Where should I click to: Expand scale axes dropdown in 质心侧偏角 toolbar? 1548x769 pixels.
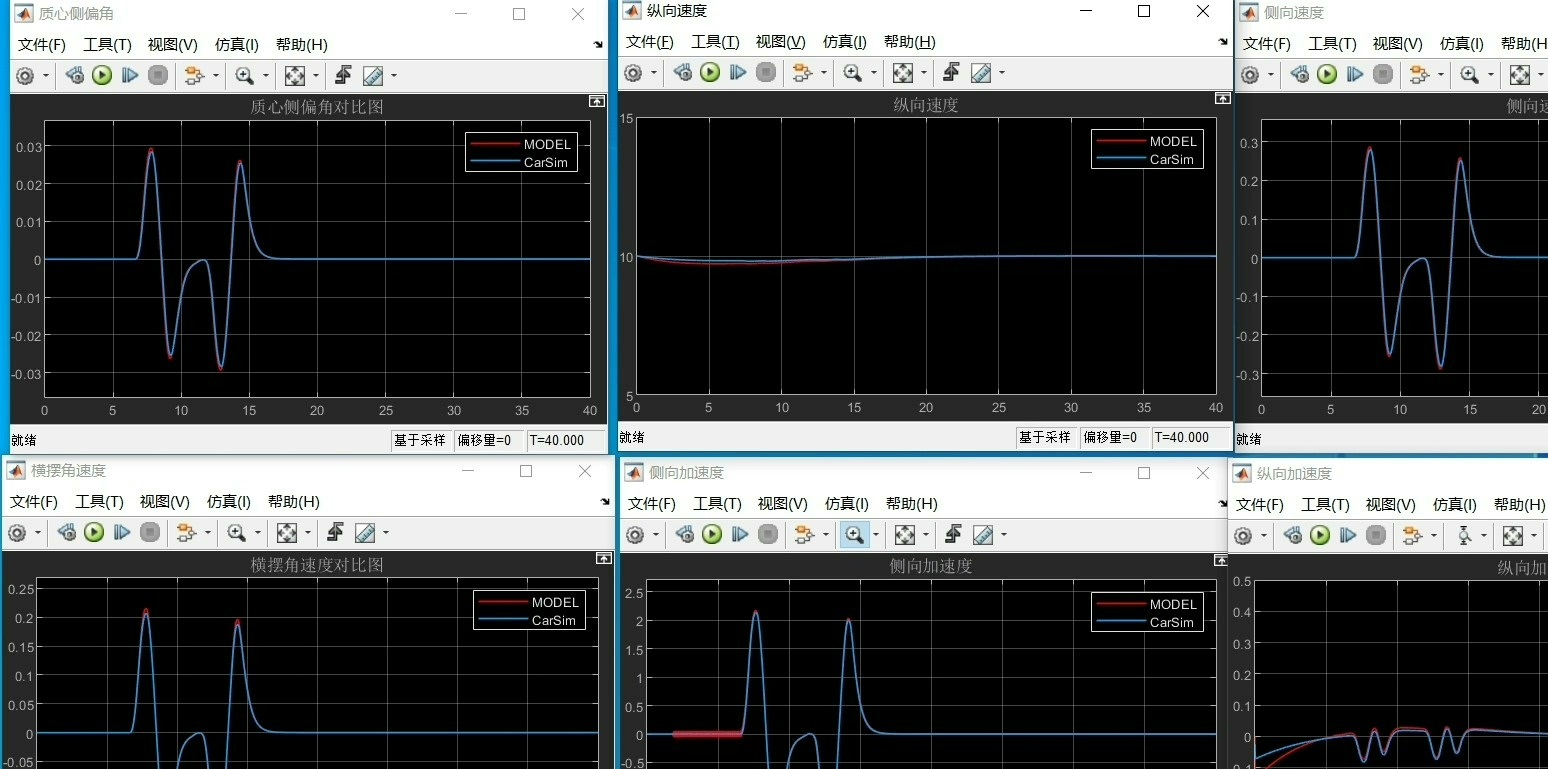(315, 76)
